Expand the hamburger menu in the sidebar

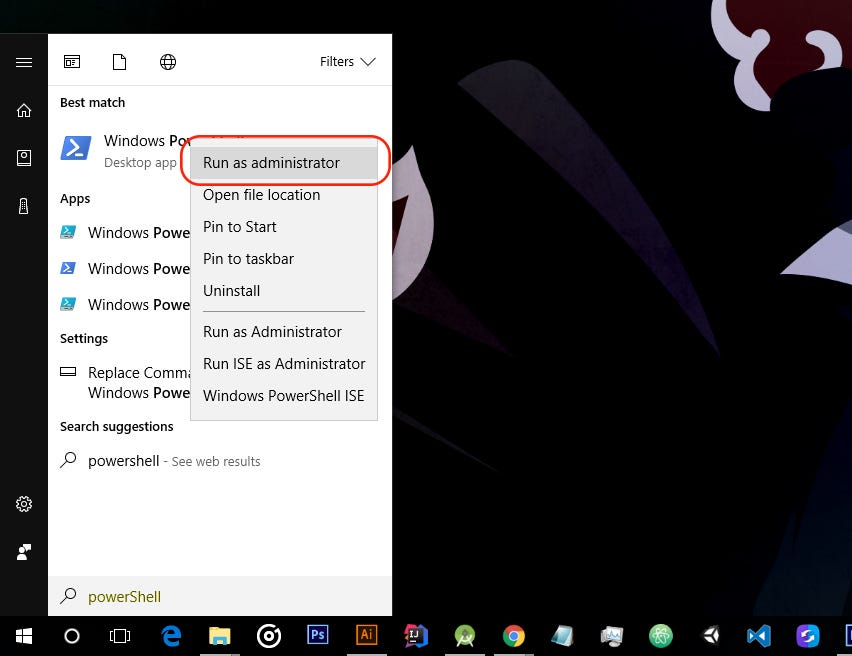tap(23, 62)
